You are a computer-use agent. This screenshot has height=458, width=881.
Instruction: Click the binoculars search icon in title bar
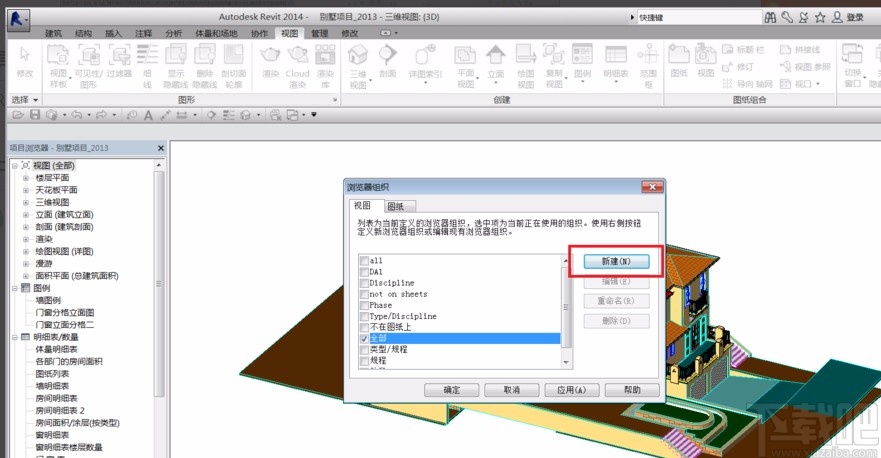point(770,17)
